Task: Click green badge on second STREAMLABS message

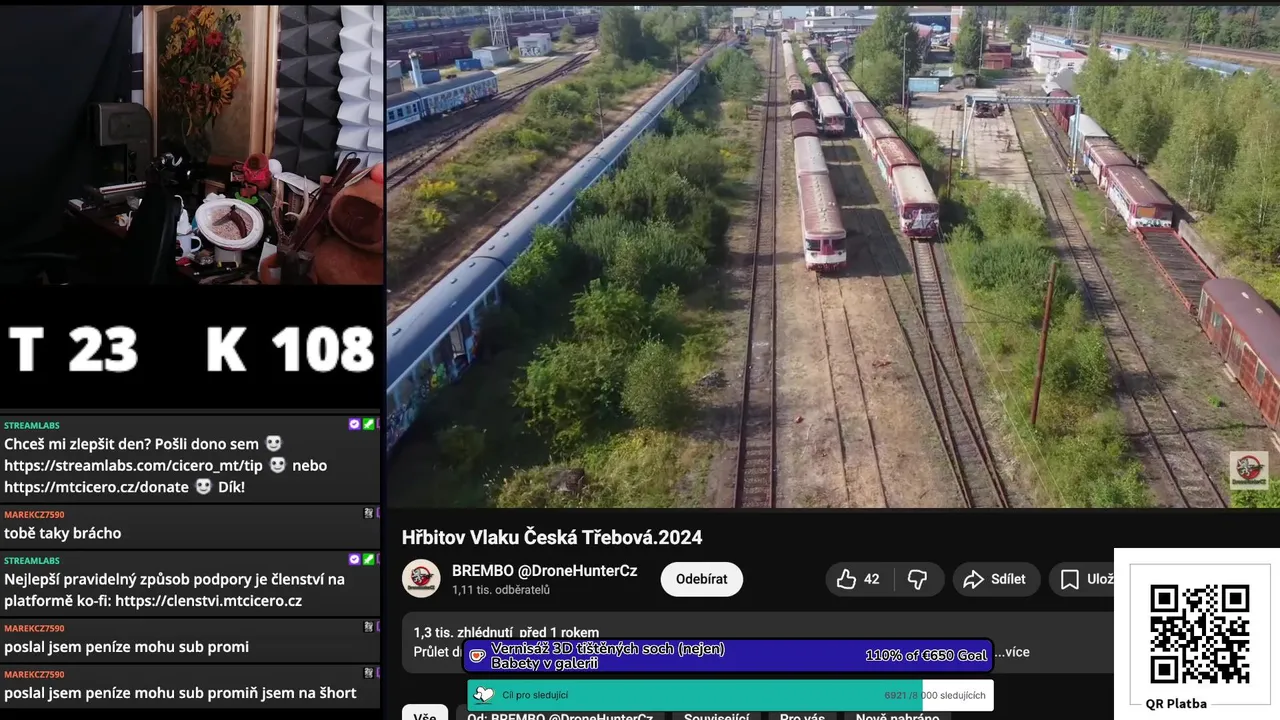Action: 368,560
